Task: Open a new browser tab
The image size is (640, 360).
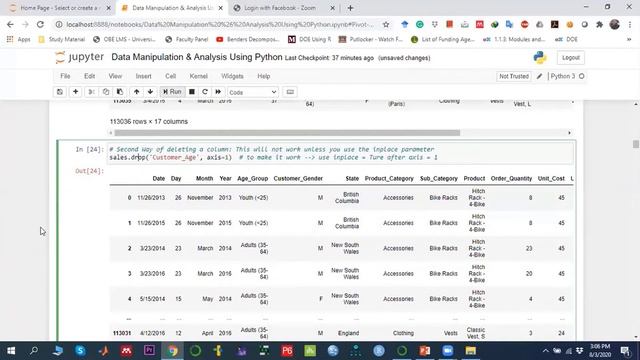Action: click(350, 8)
